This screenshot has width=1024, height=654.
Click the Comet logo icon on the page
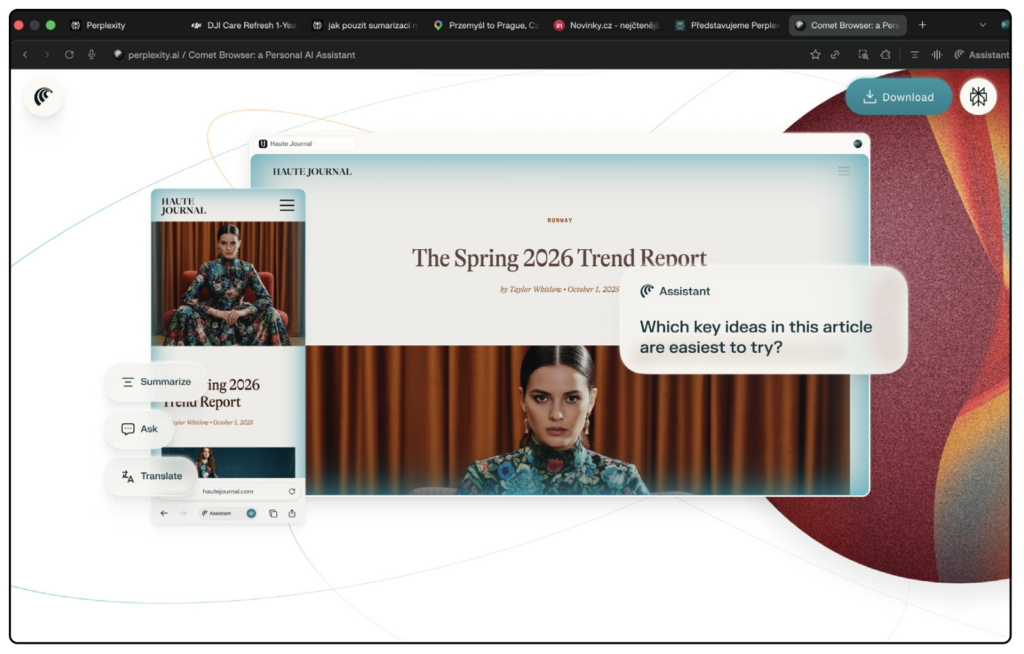[x=43, y=97]
